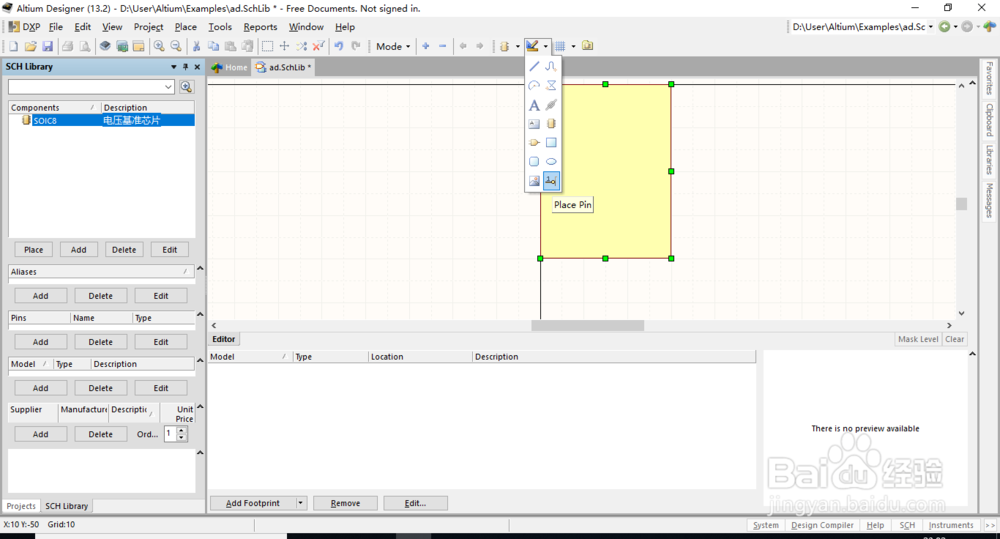This screenshot has width=1000, height=539.
Task: Click the Cut scissors icon
Action: coord(196,46)
